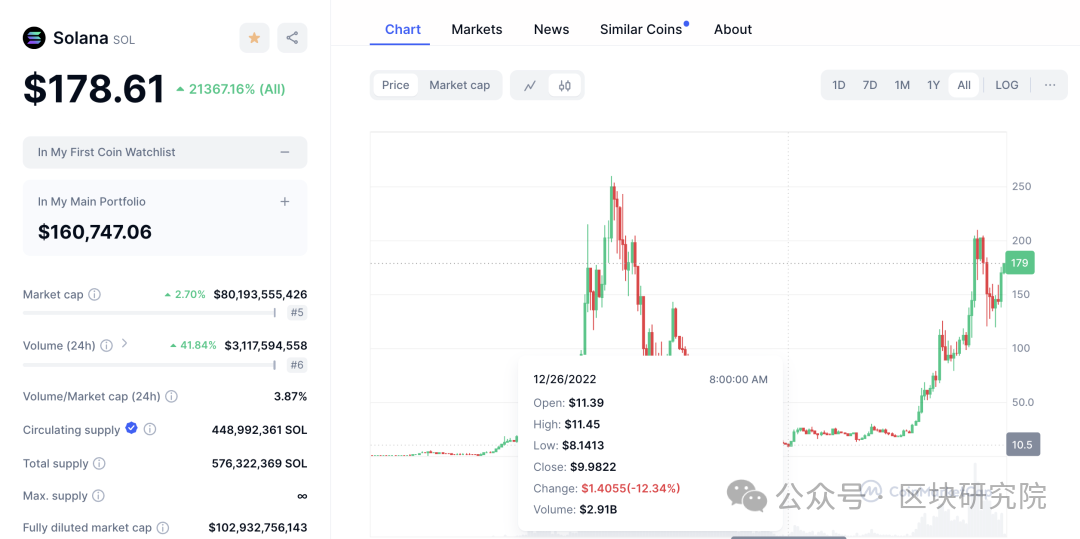Click Market cap info icon
The height and width of the screenshot is (539, 1080).
point(94,295)
